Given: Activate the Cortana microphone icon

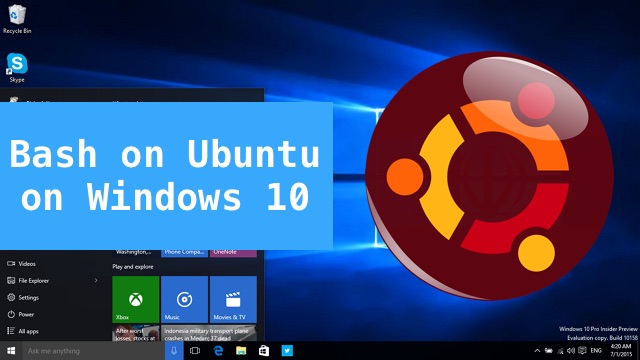Looking at the screenshot, I should (174, 351).
